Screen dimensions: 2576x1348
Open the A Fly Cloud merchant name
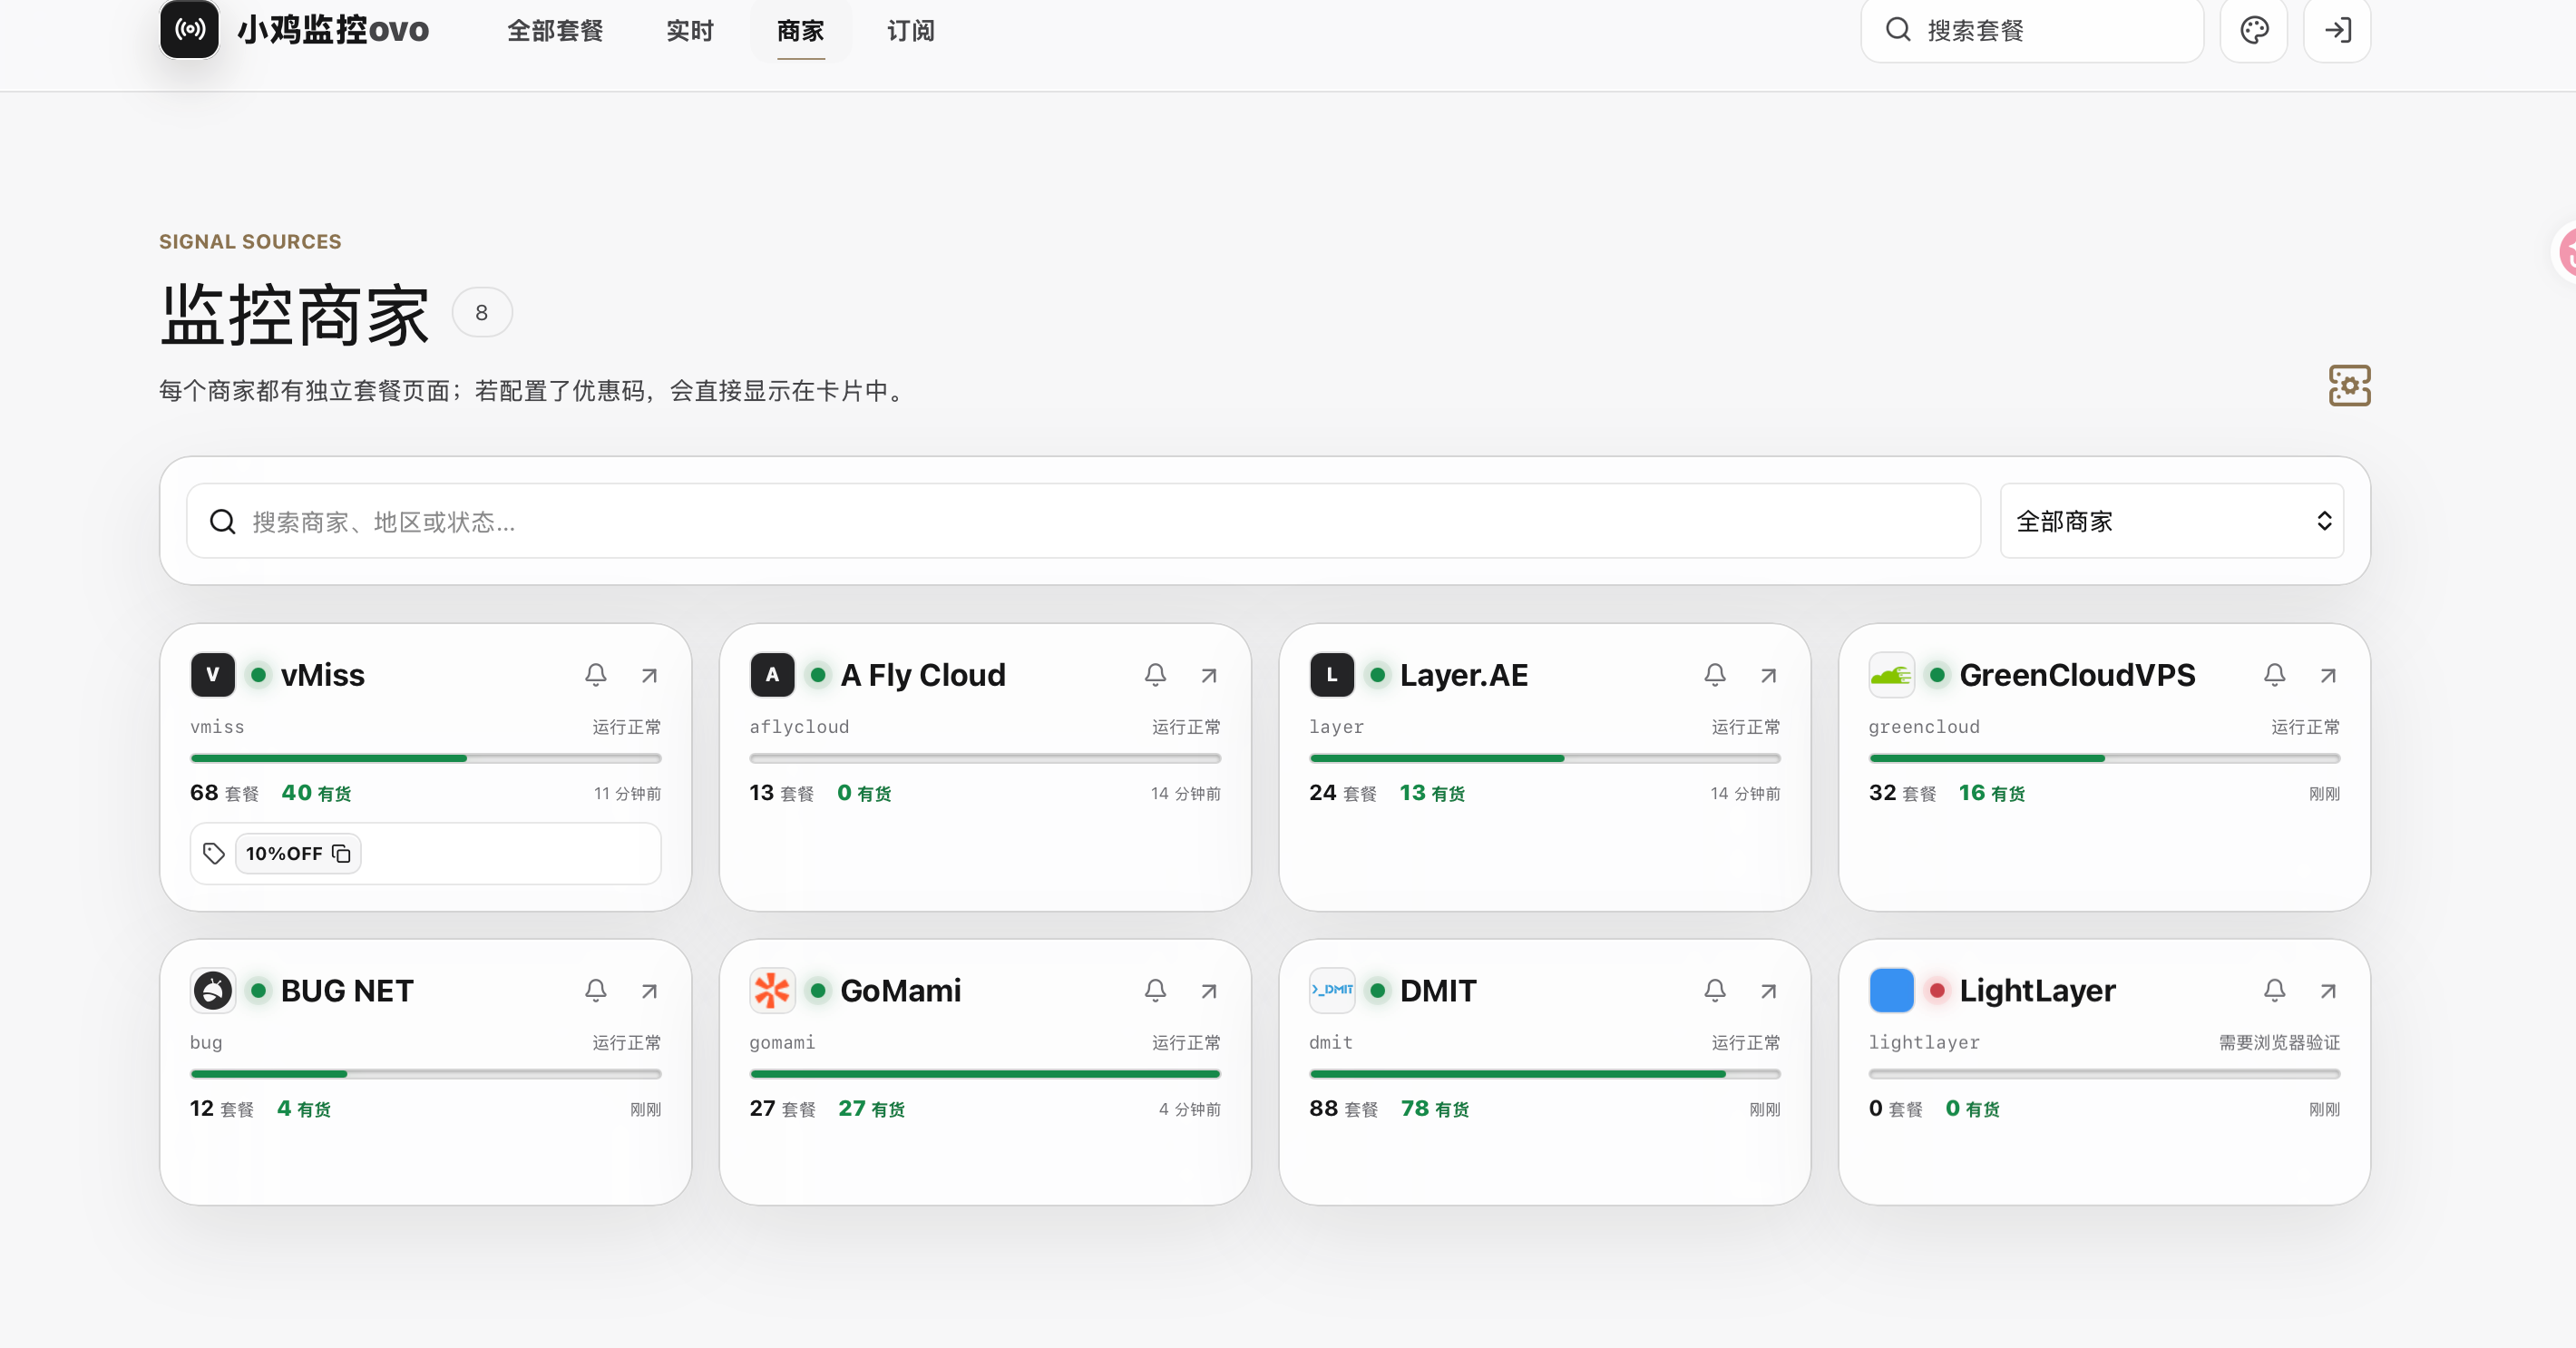pyautogui.click(x=923, y=675)
